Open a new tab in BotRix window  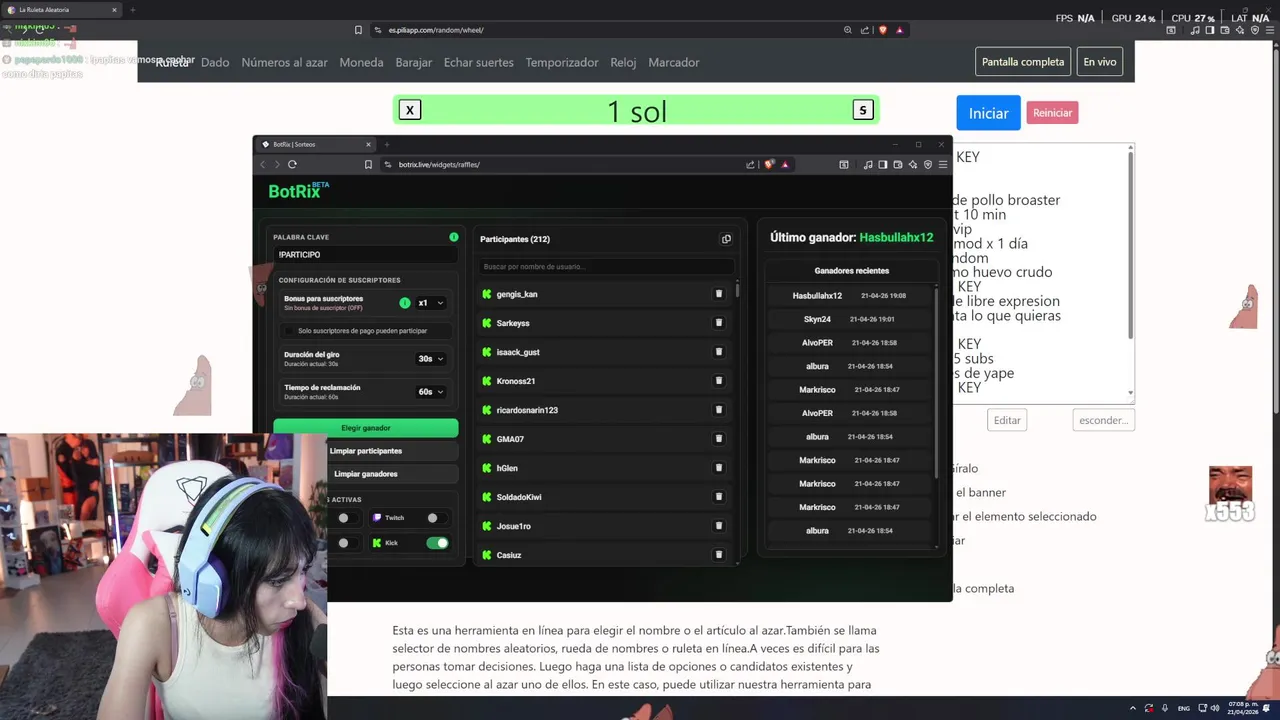click(x=387, y=144)
